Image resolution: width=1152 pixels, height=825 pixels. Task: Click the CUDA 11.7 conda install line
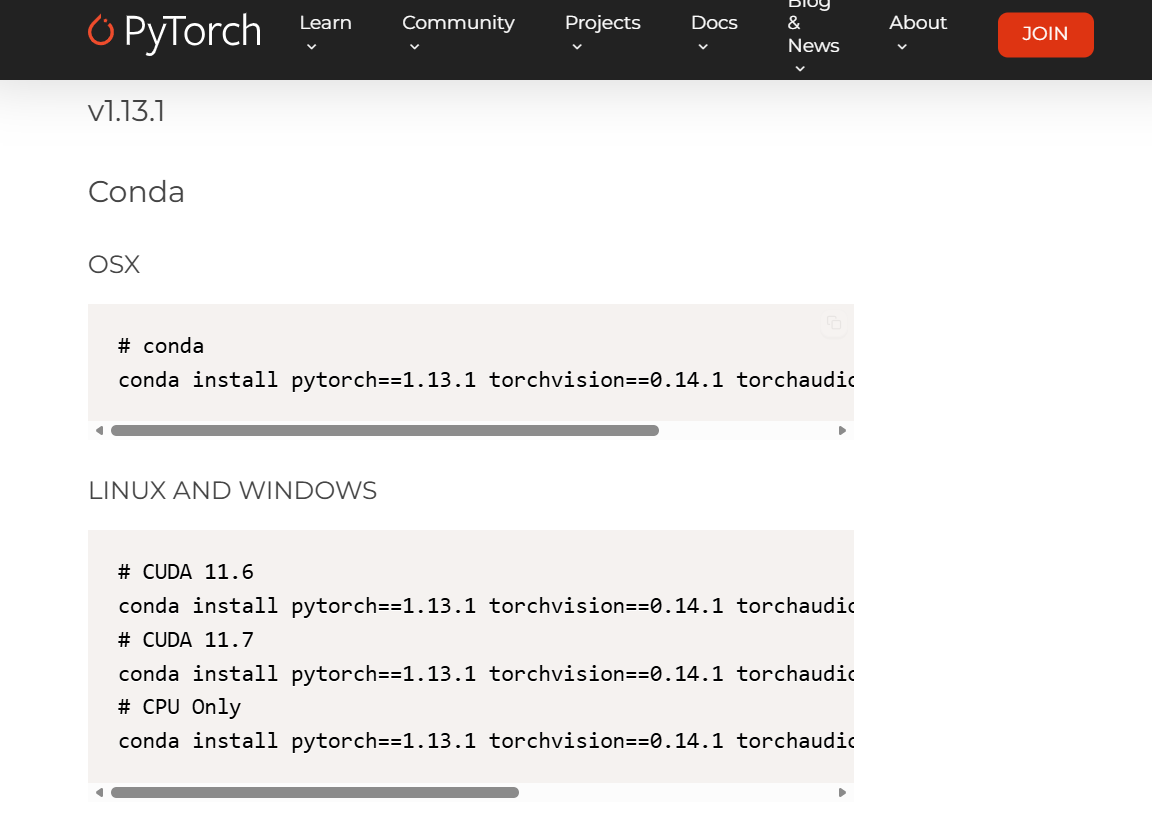click(486, 674)
